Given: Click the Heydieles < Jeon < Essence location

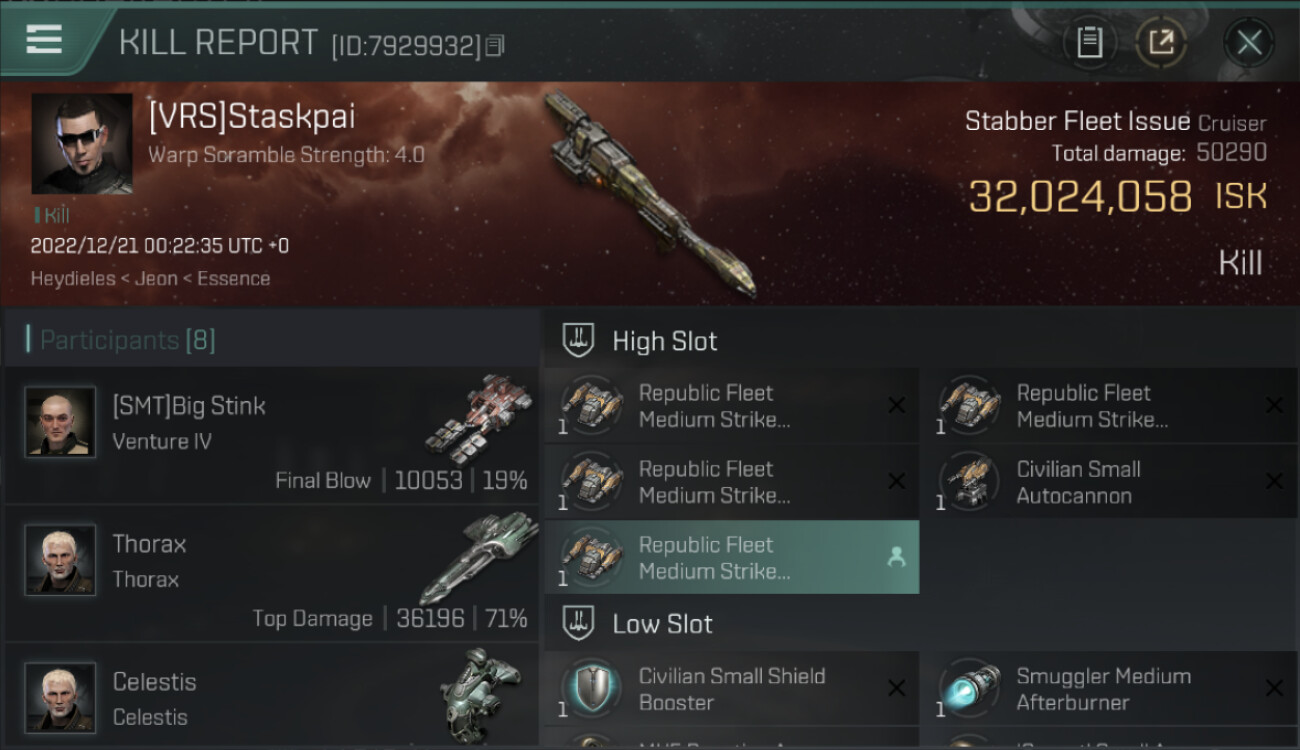Looking at the screenshot, I should pyautogui.click(x=151, y=279).
